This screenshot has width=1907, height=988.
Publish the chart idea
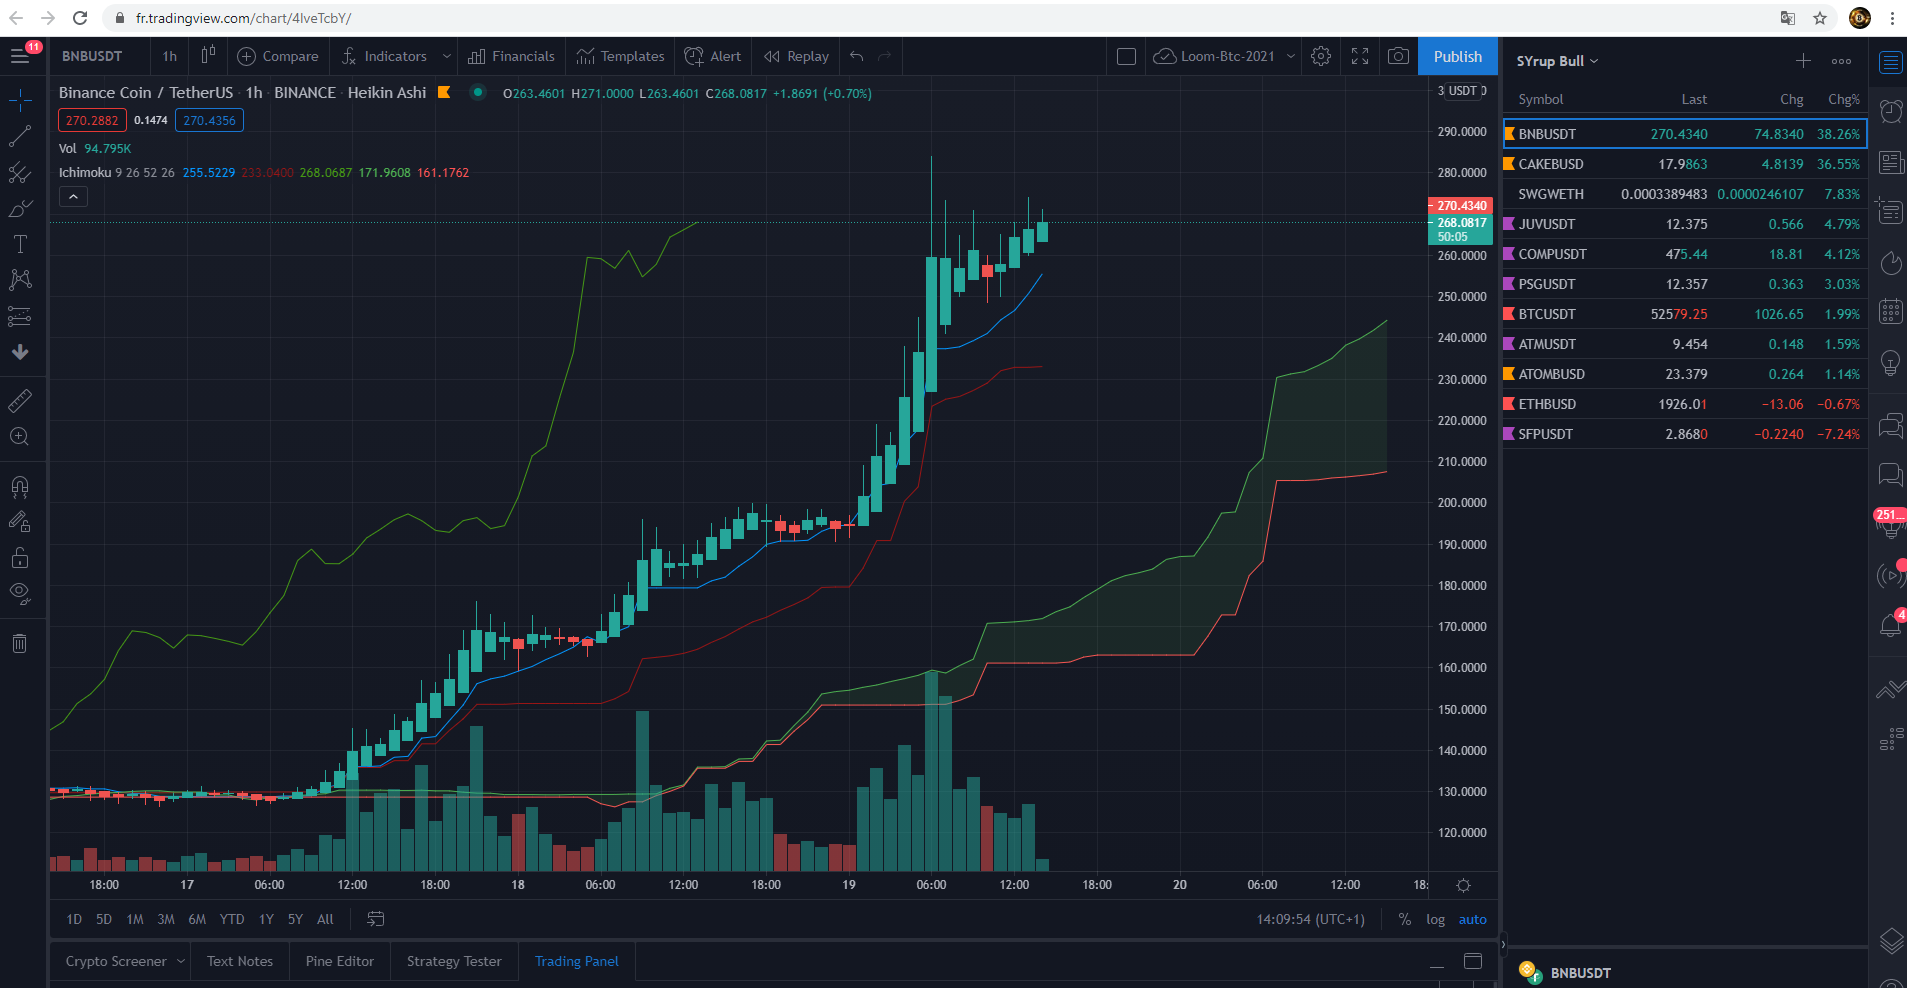click(x=1458, y=56)
